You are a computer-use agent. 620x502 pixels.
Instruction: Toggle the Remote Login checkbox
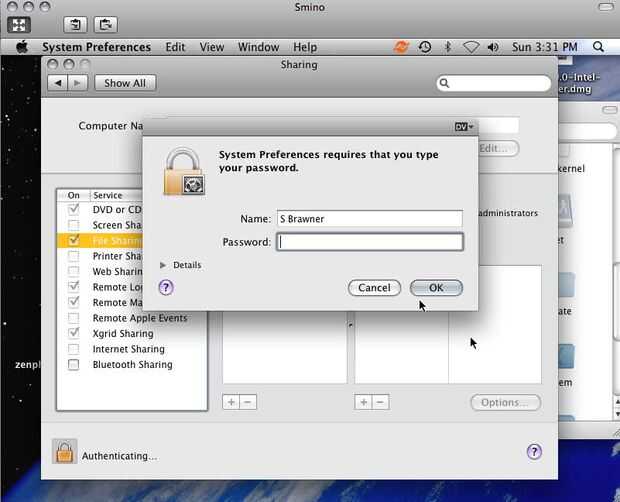click(x=74, y=287)
